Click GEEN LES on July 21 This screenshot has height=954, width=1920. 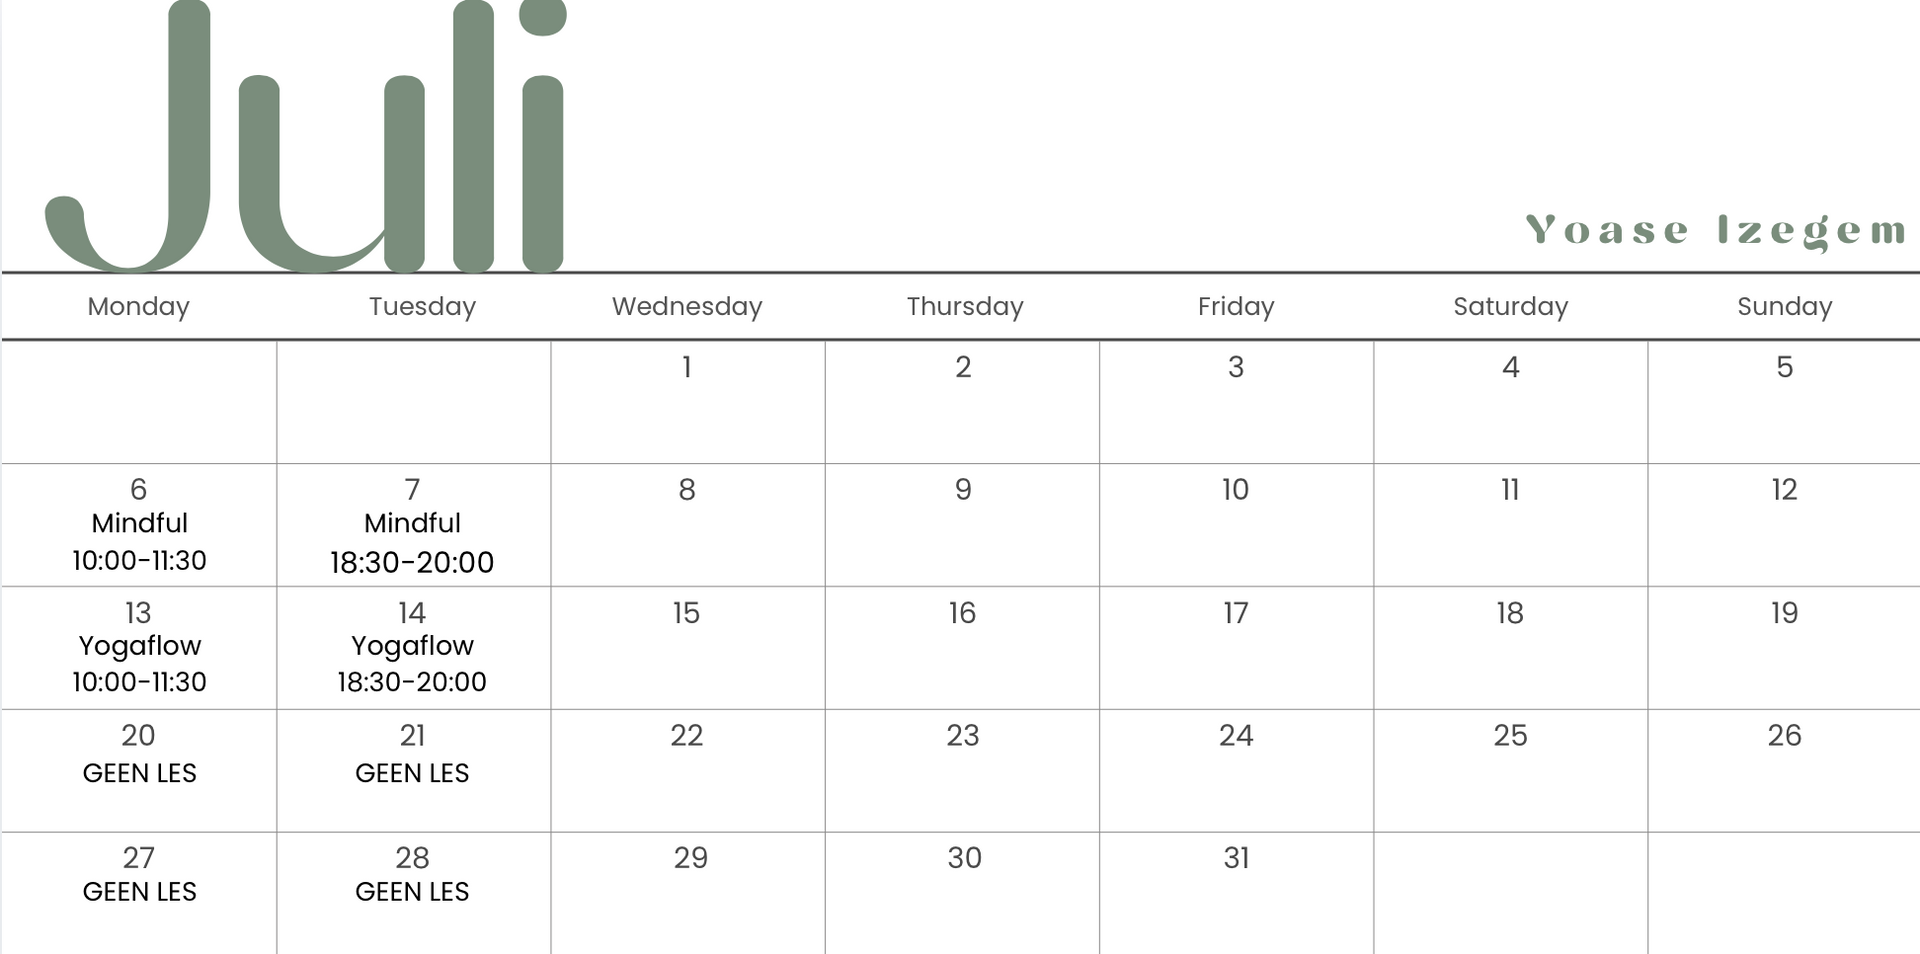pos(412,773)
